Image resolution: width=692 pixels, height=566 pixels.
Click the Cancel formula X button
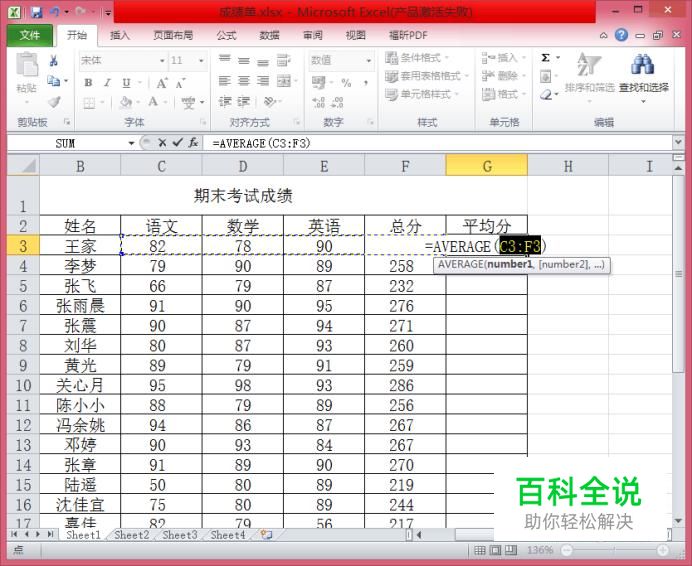tap(162, 143)
